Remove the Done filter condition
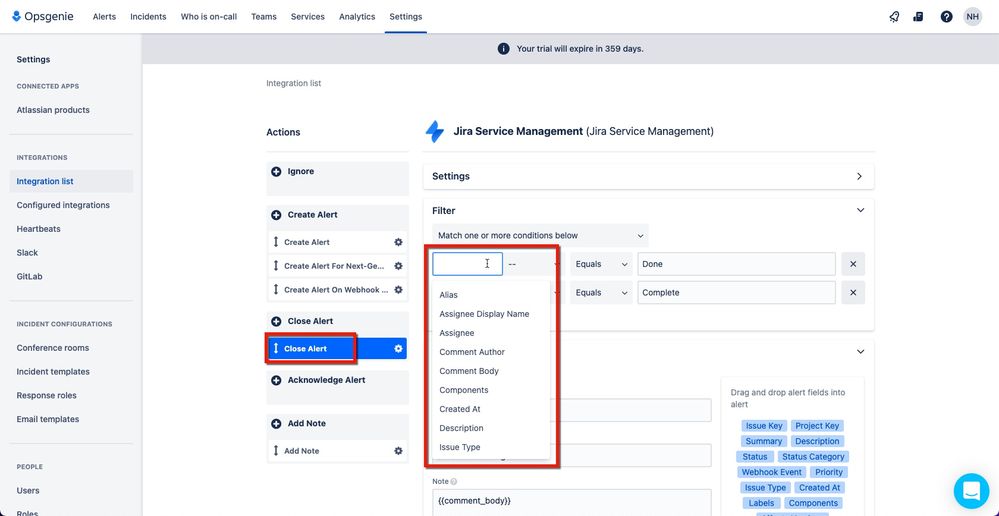 pyautogui.click(x=853, y=264)
